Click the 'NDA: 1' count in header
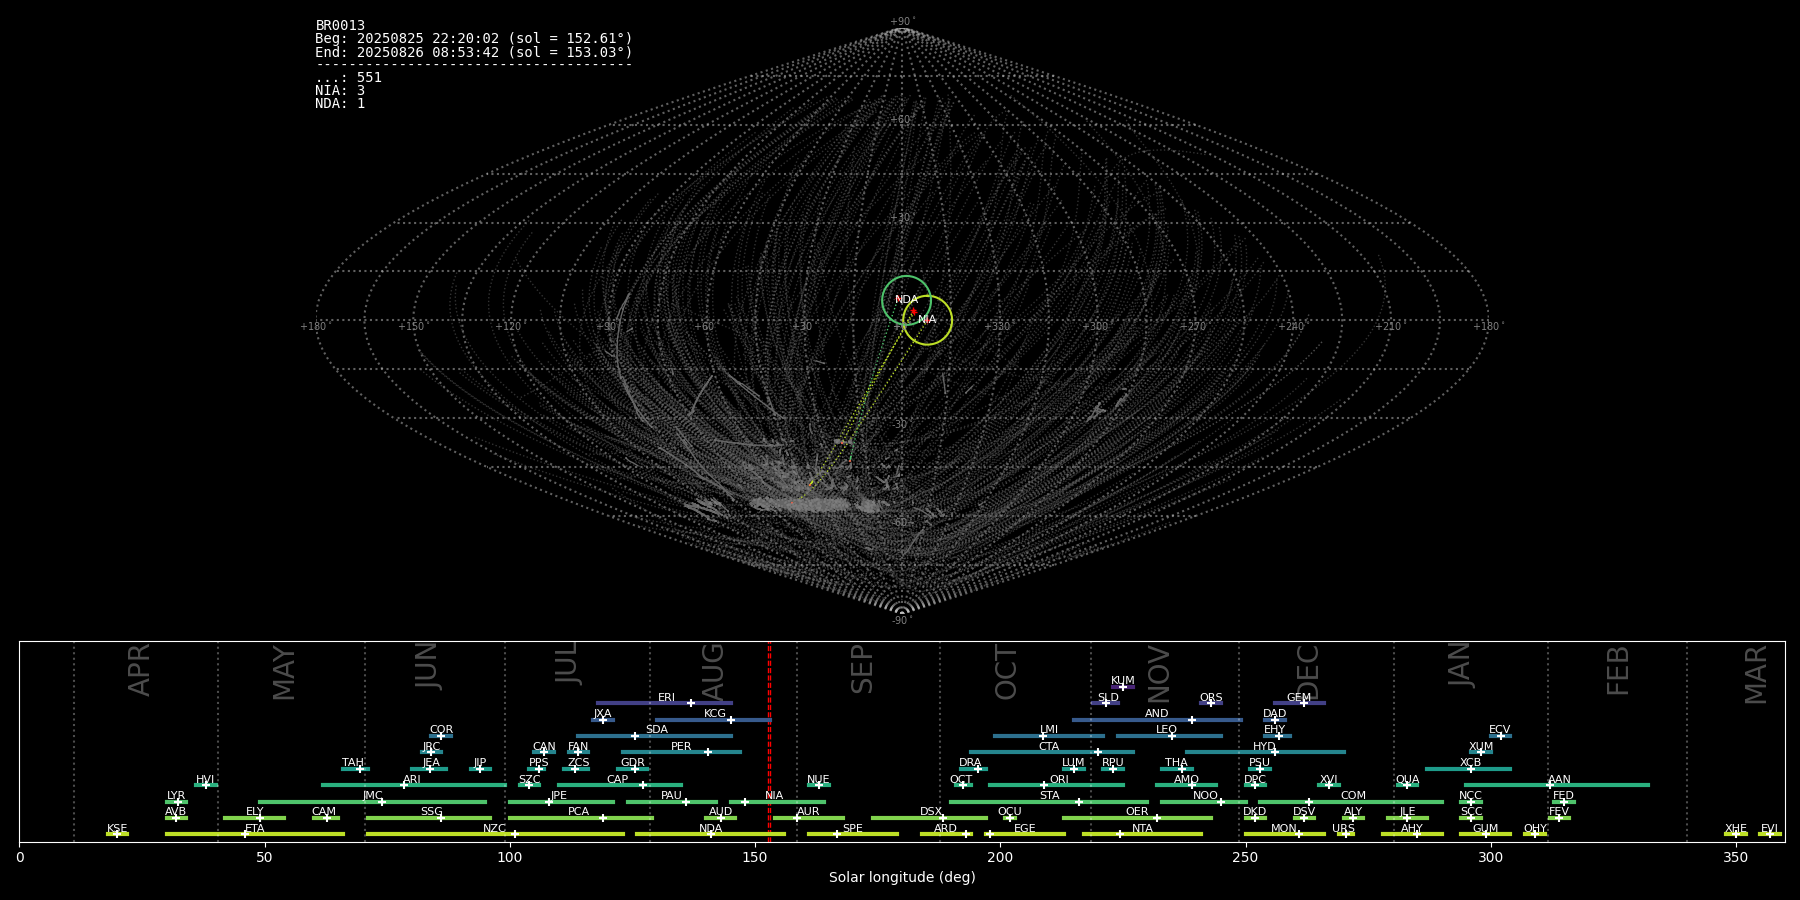Image resolution: width=1800 pixels, height=900 pixels. click(x=340, y=104)
